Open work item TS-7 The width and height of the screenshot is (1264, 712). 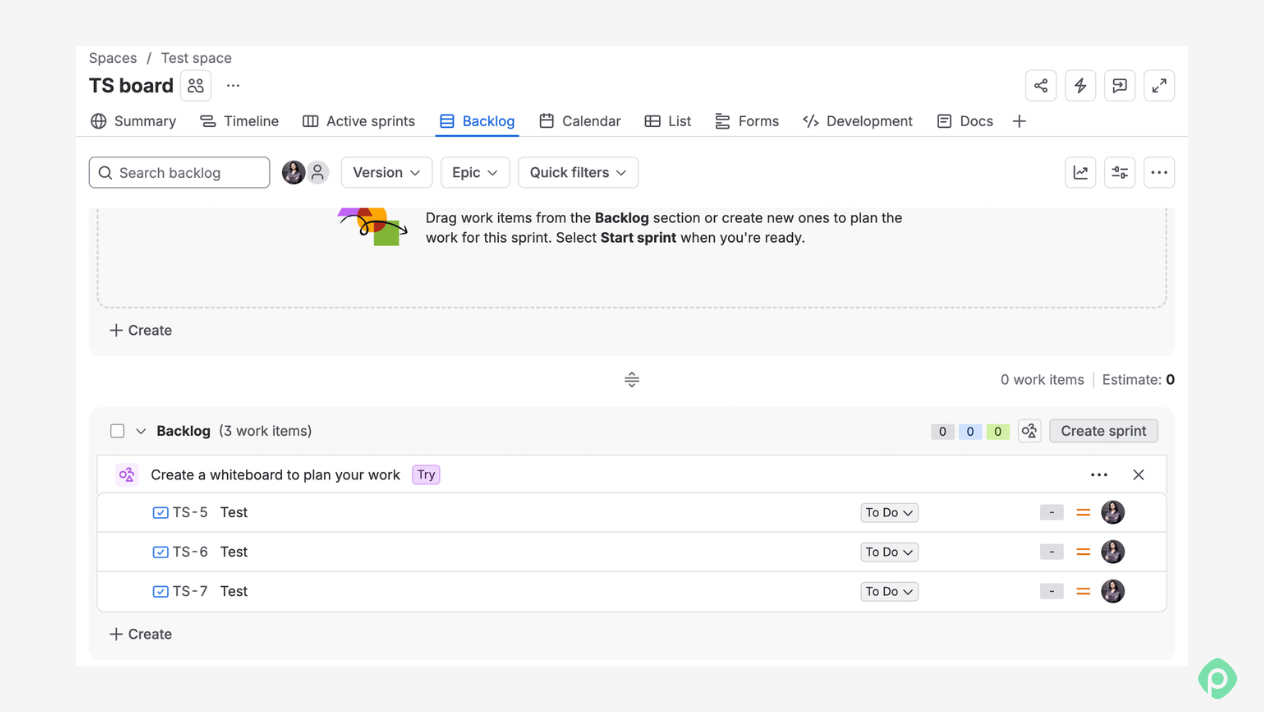[190, 591]
